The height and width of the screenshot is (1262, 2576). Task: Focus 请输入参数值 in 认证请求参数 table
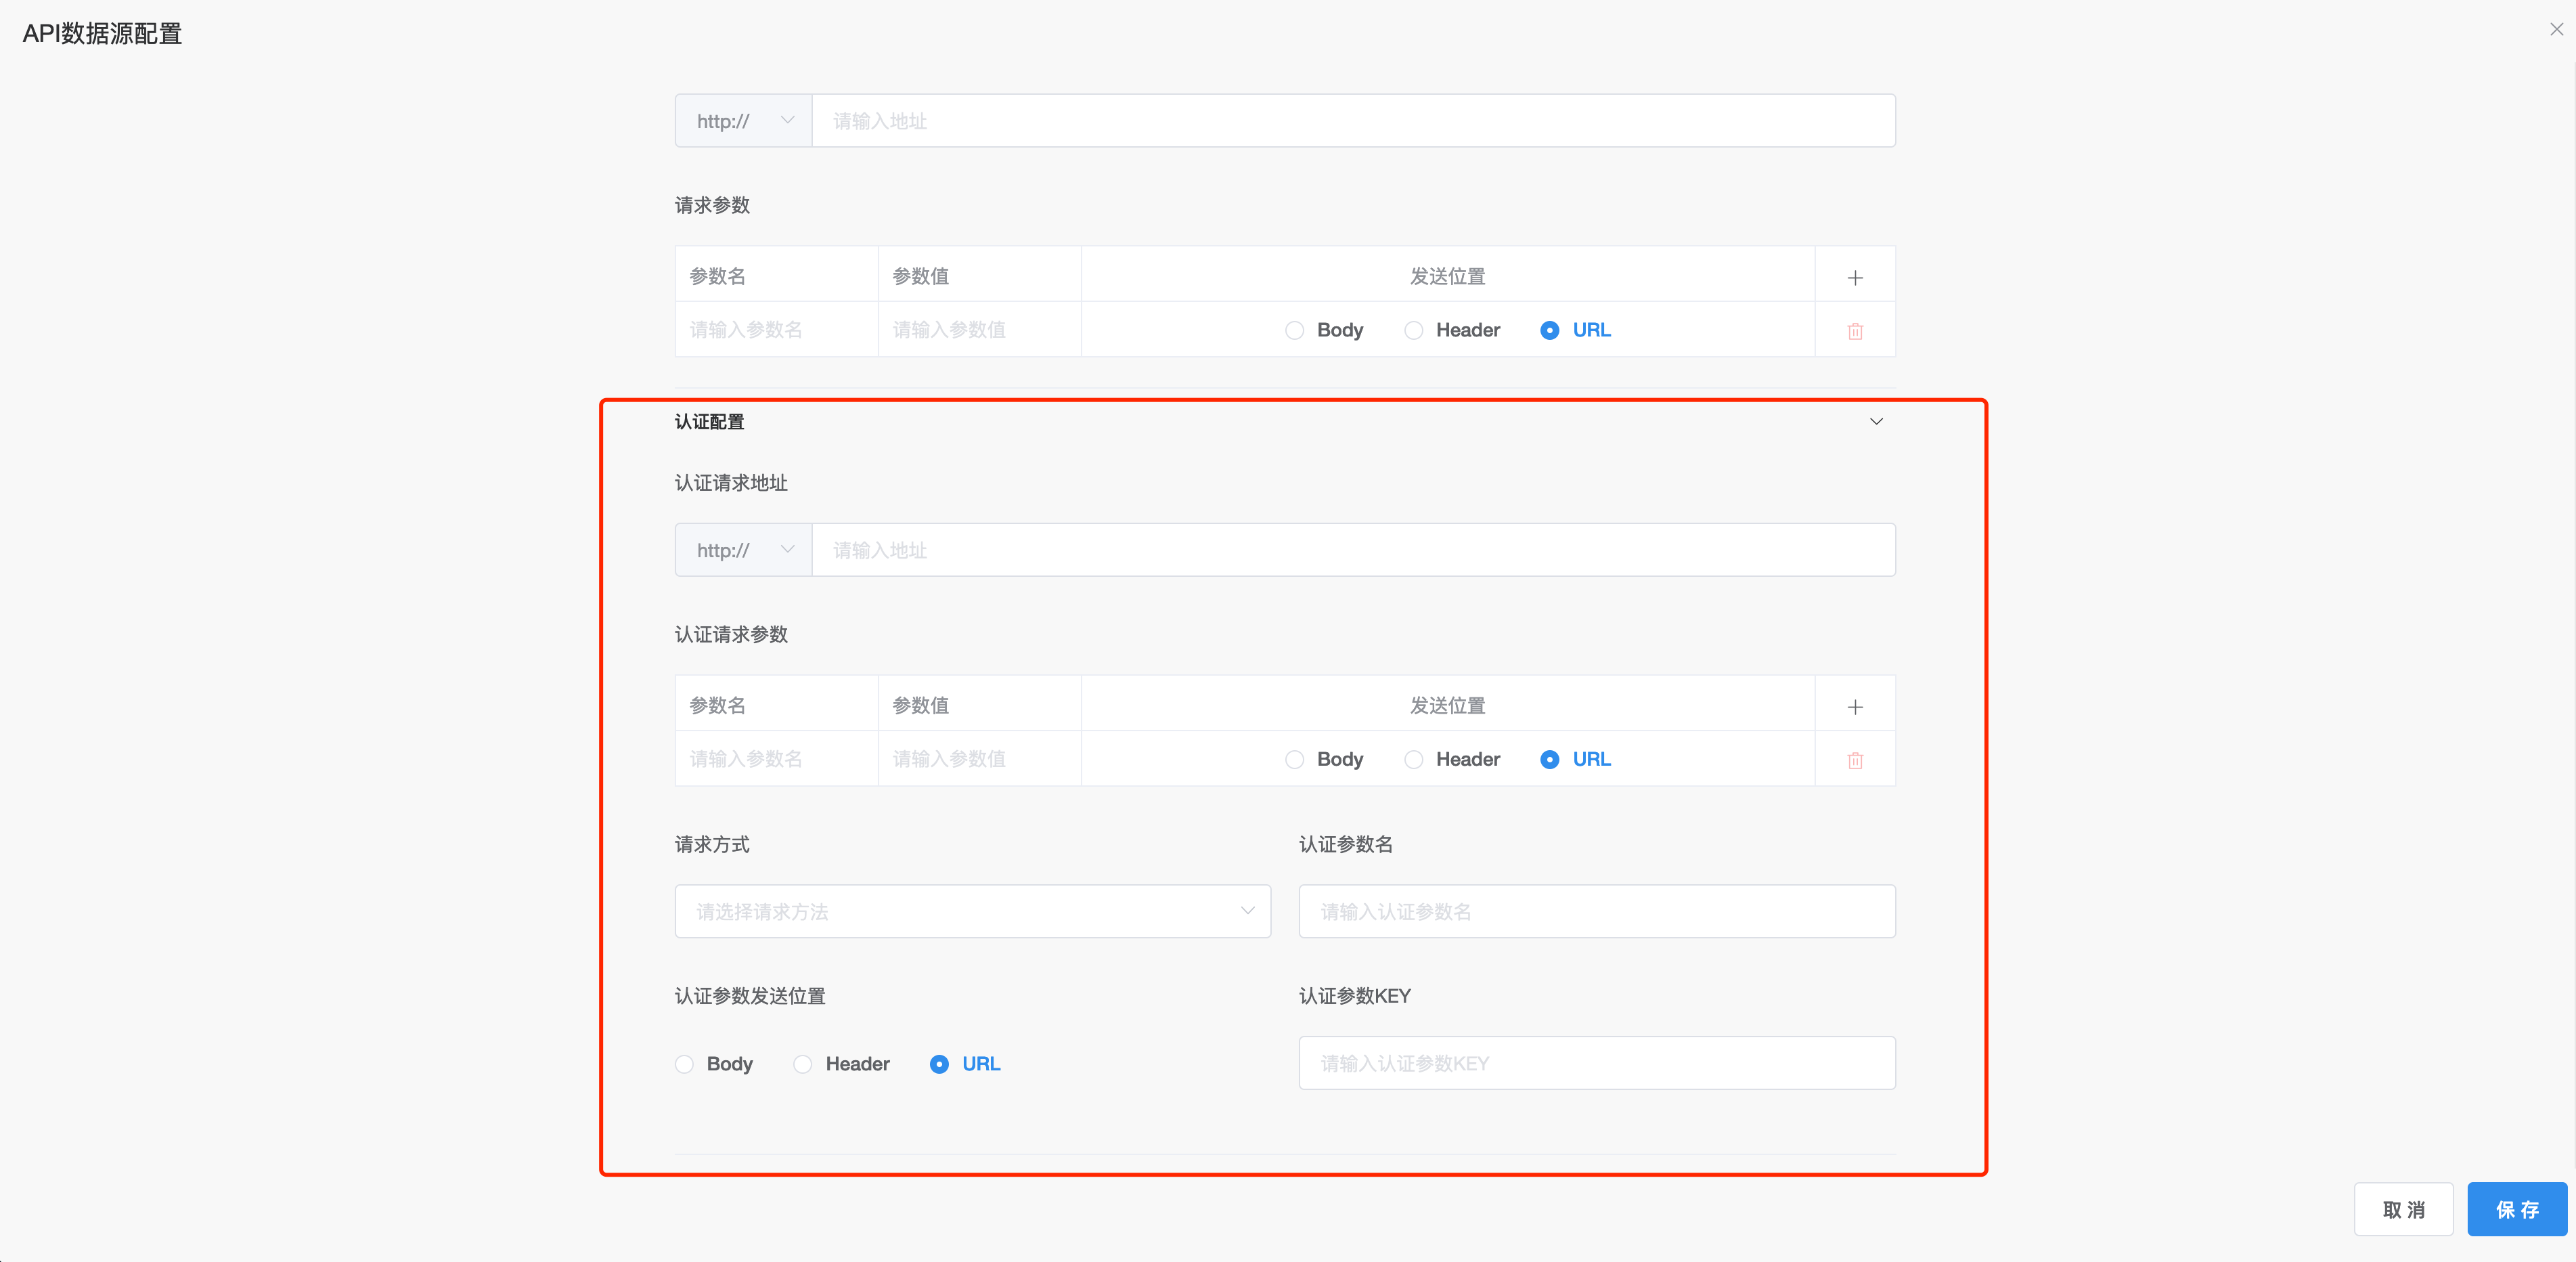pyautogui.click(x=979, y=759)
